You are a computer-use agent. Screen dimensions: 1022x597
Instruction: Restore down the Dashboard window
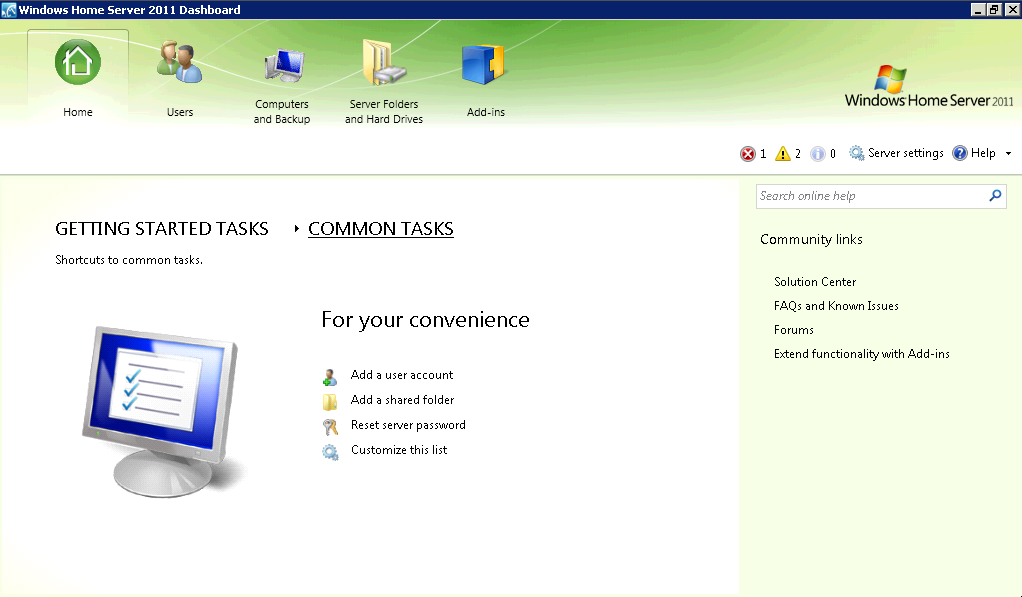pos(993,10)
